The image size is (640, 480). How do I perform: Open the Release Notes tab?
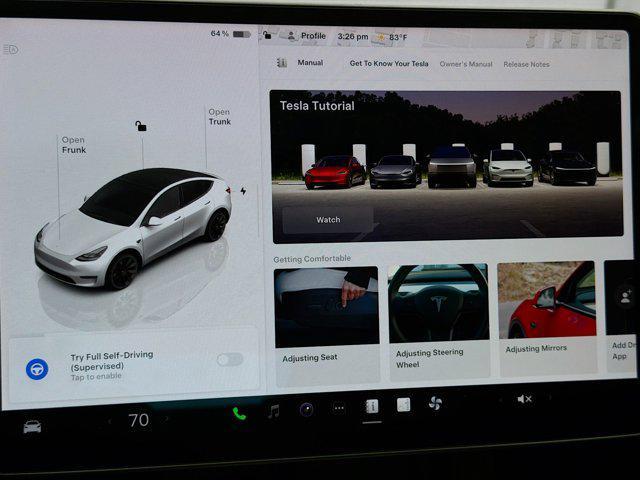tap(526, 64)
